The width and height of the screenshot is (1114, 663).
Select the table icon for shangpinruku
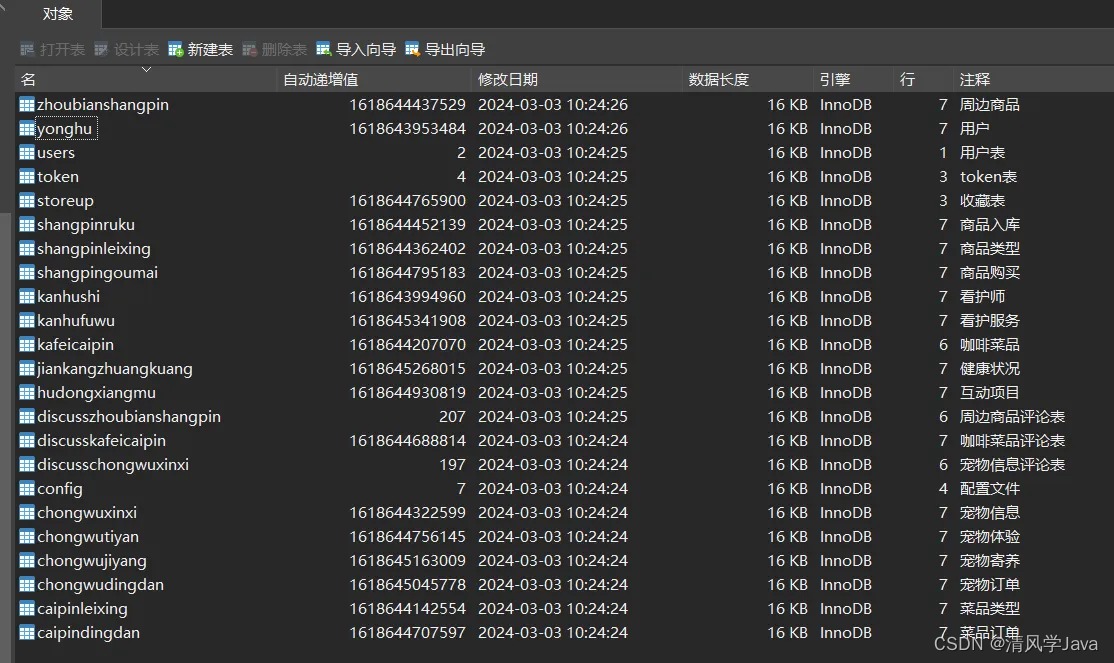point(27,225)
